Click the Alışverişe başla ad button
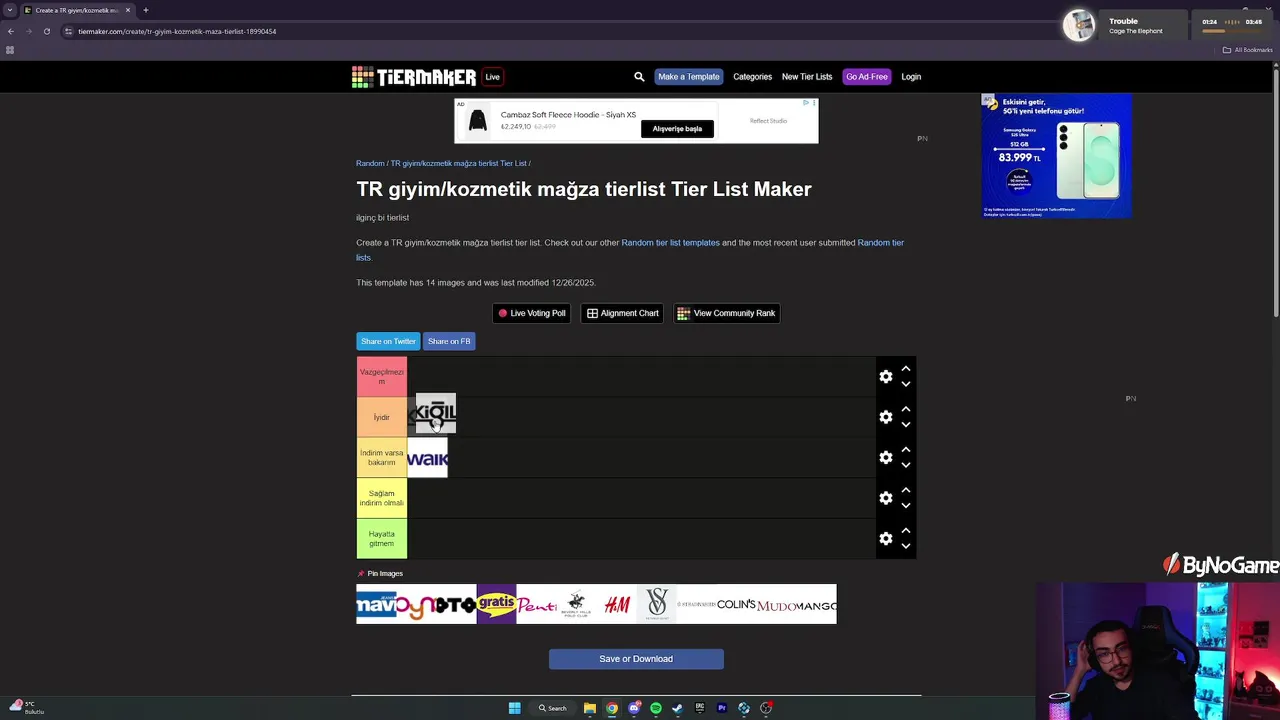 677,129
